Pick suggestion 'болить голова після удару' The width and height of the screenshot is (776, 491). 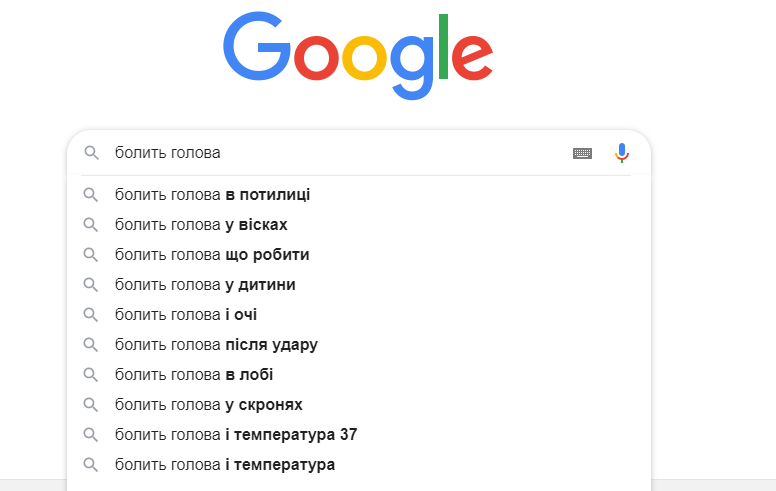(216, 345)
